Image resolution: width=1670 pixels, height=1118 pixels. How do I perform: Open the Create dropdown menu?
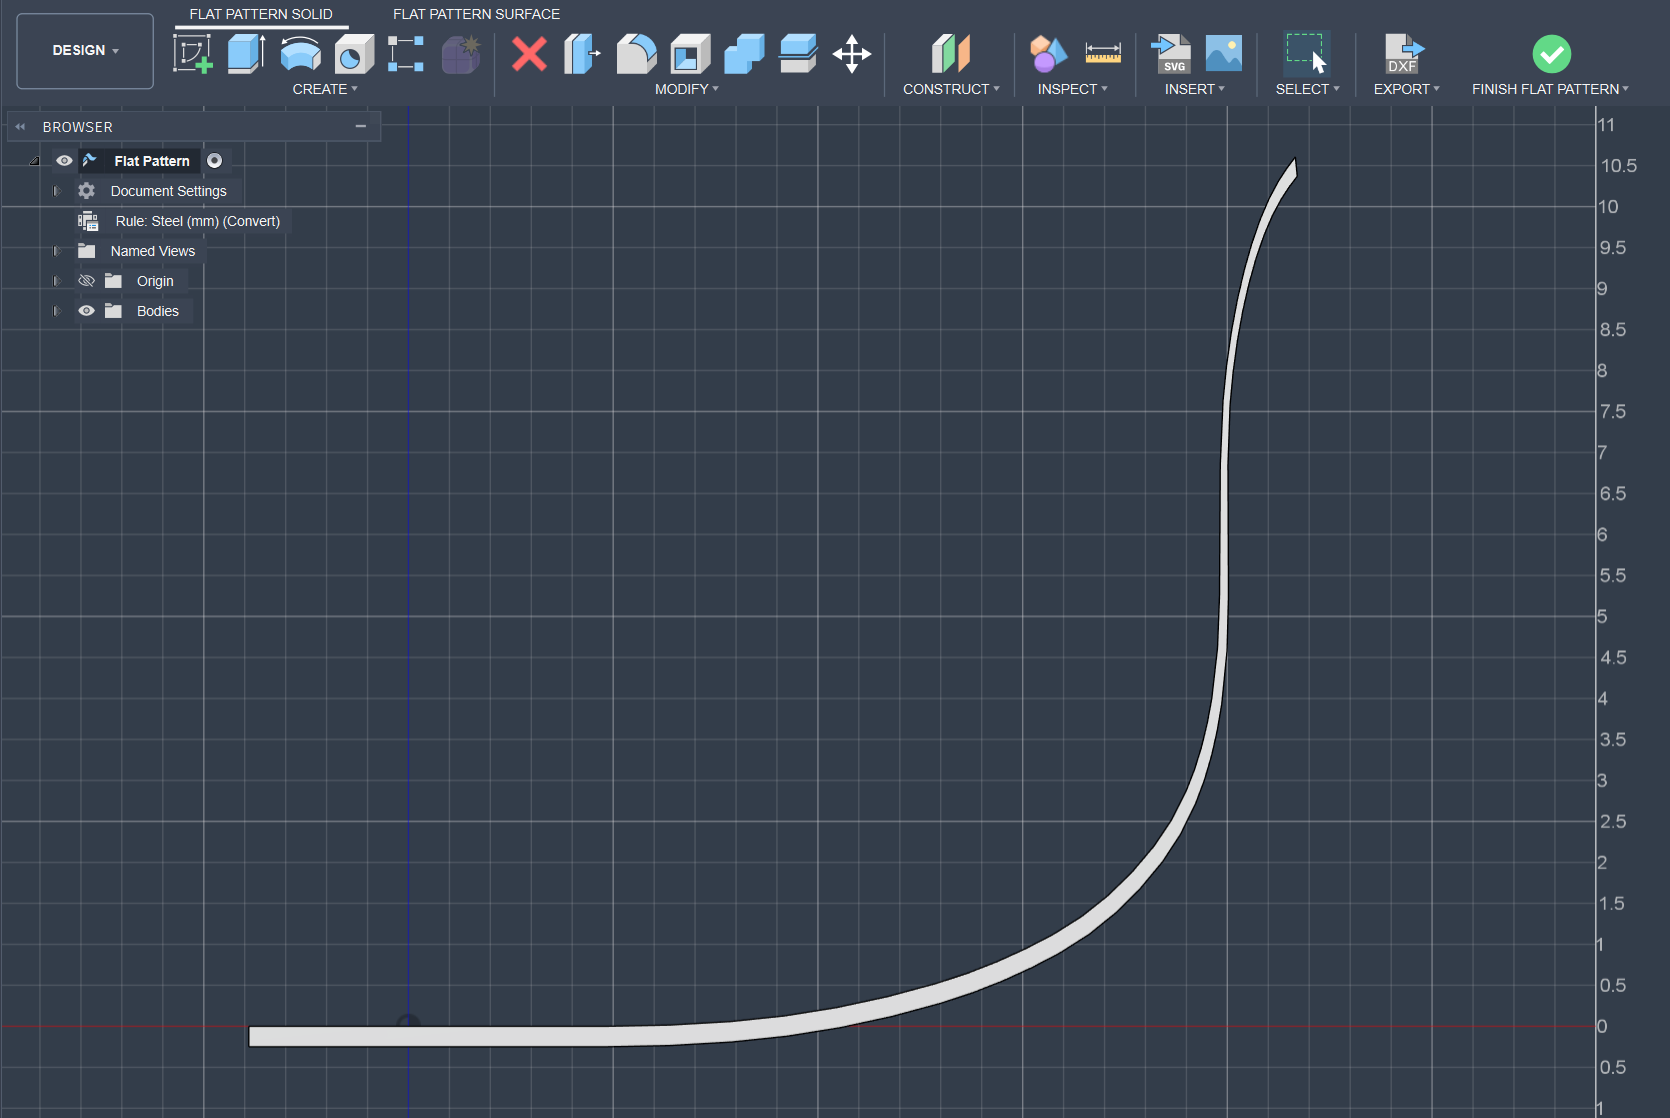tap(326, 89)
